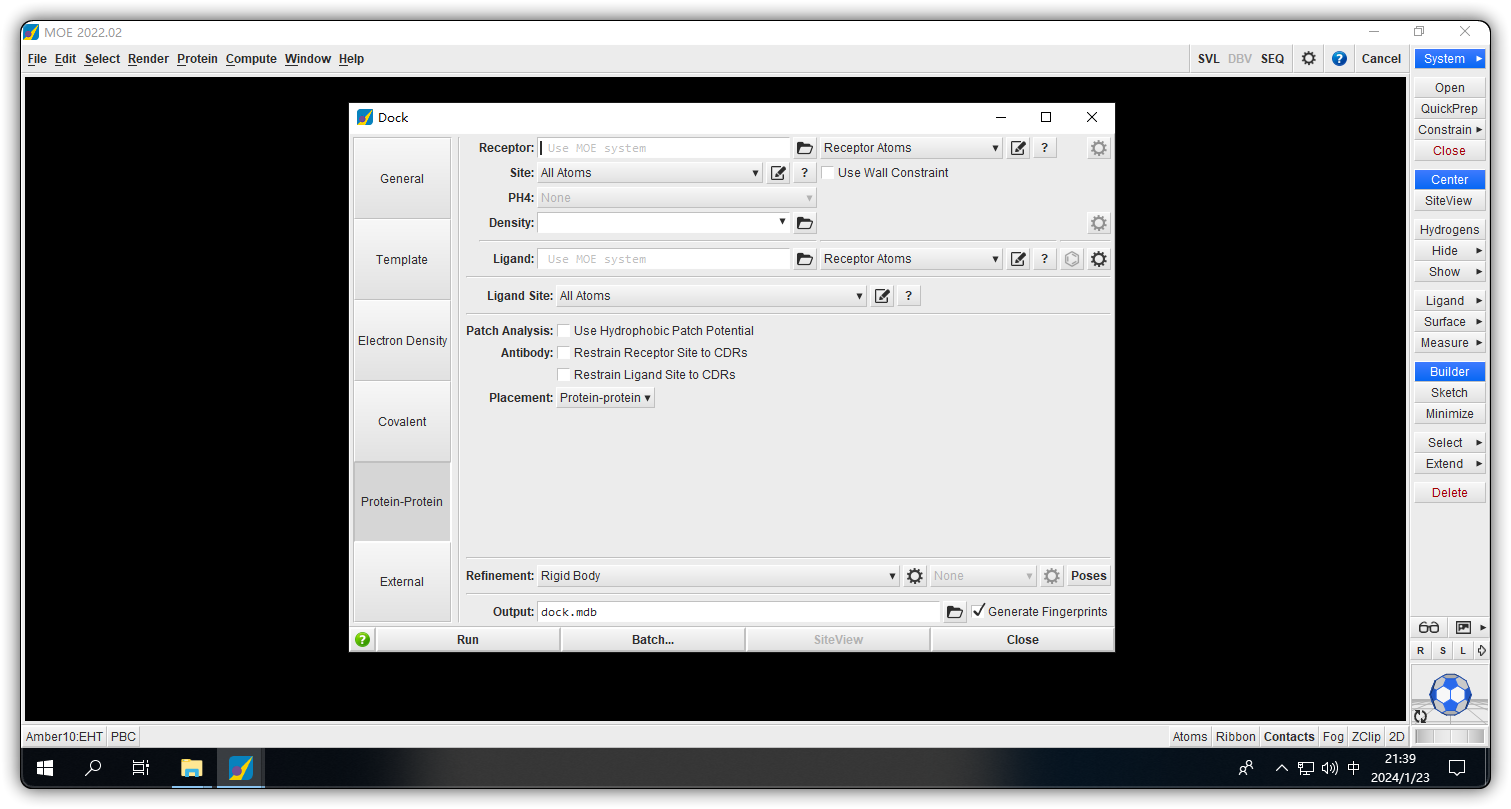Screen dimensions: 1511x809
Task: Click QuickPrep in the right panel
Action: click(x=1449, y=109)
